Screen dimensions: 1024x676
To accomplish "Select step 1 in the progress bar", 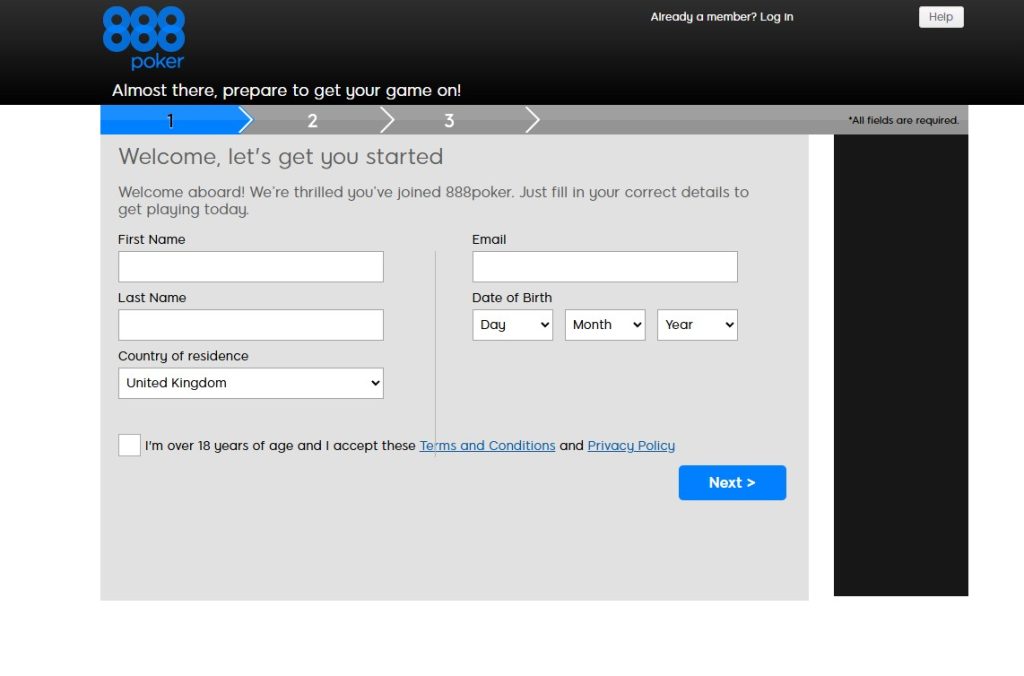I will [171, 120].
